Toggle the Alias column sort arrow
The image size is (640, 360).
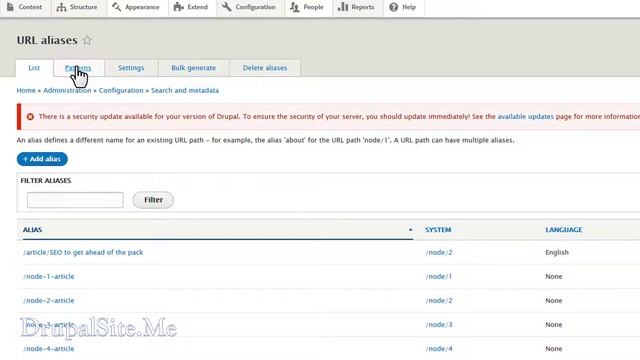pyautogui.click(x=410, y=230)
